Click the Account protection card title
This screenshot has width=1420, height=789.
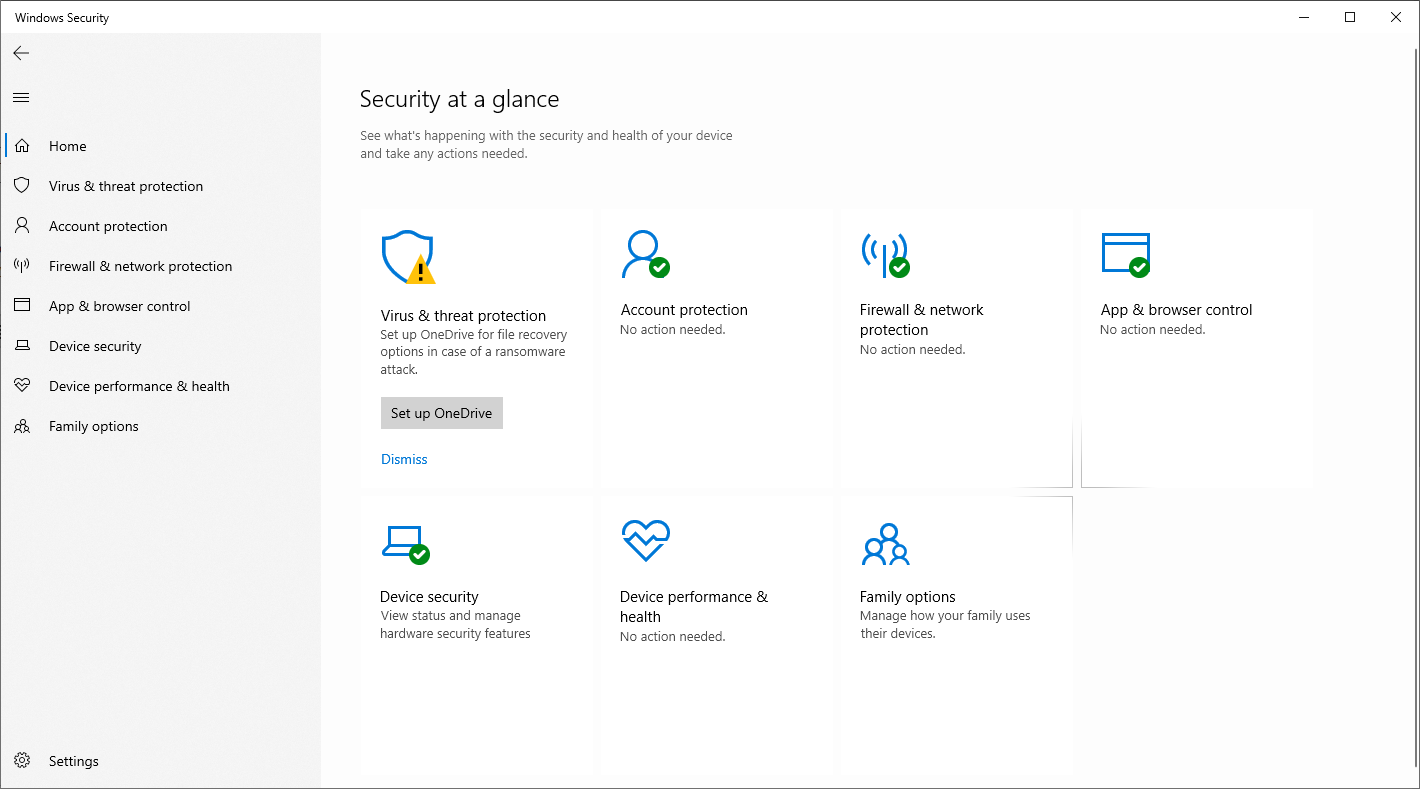coord(684,310)
